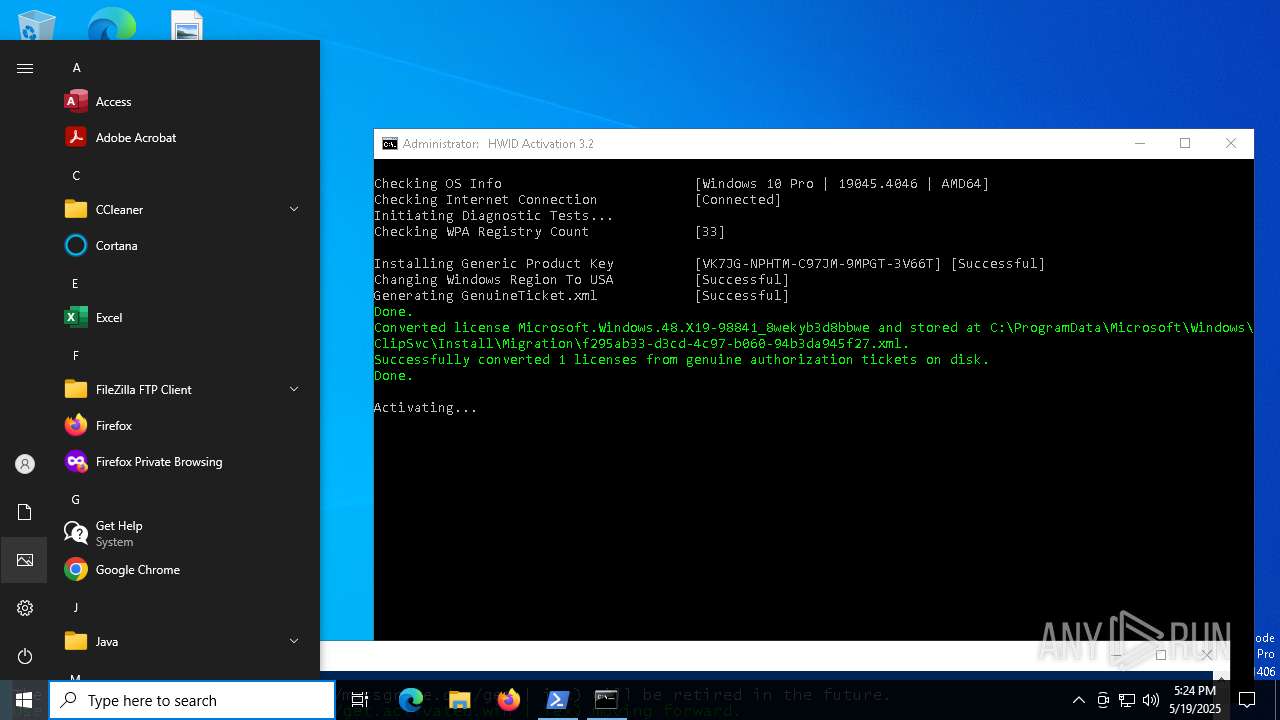Open Settings via the Start gear icon
Viewport: 1280px width, 720px height.
(25, 608)
